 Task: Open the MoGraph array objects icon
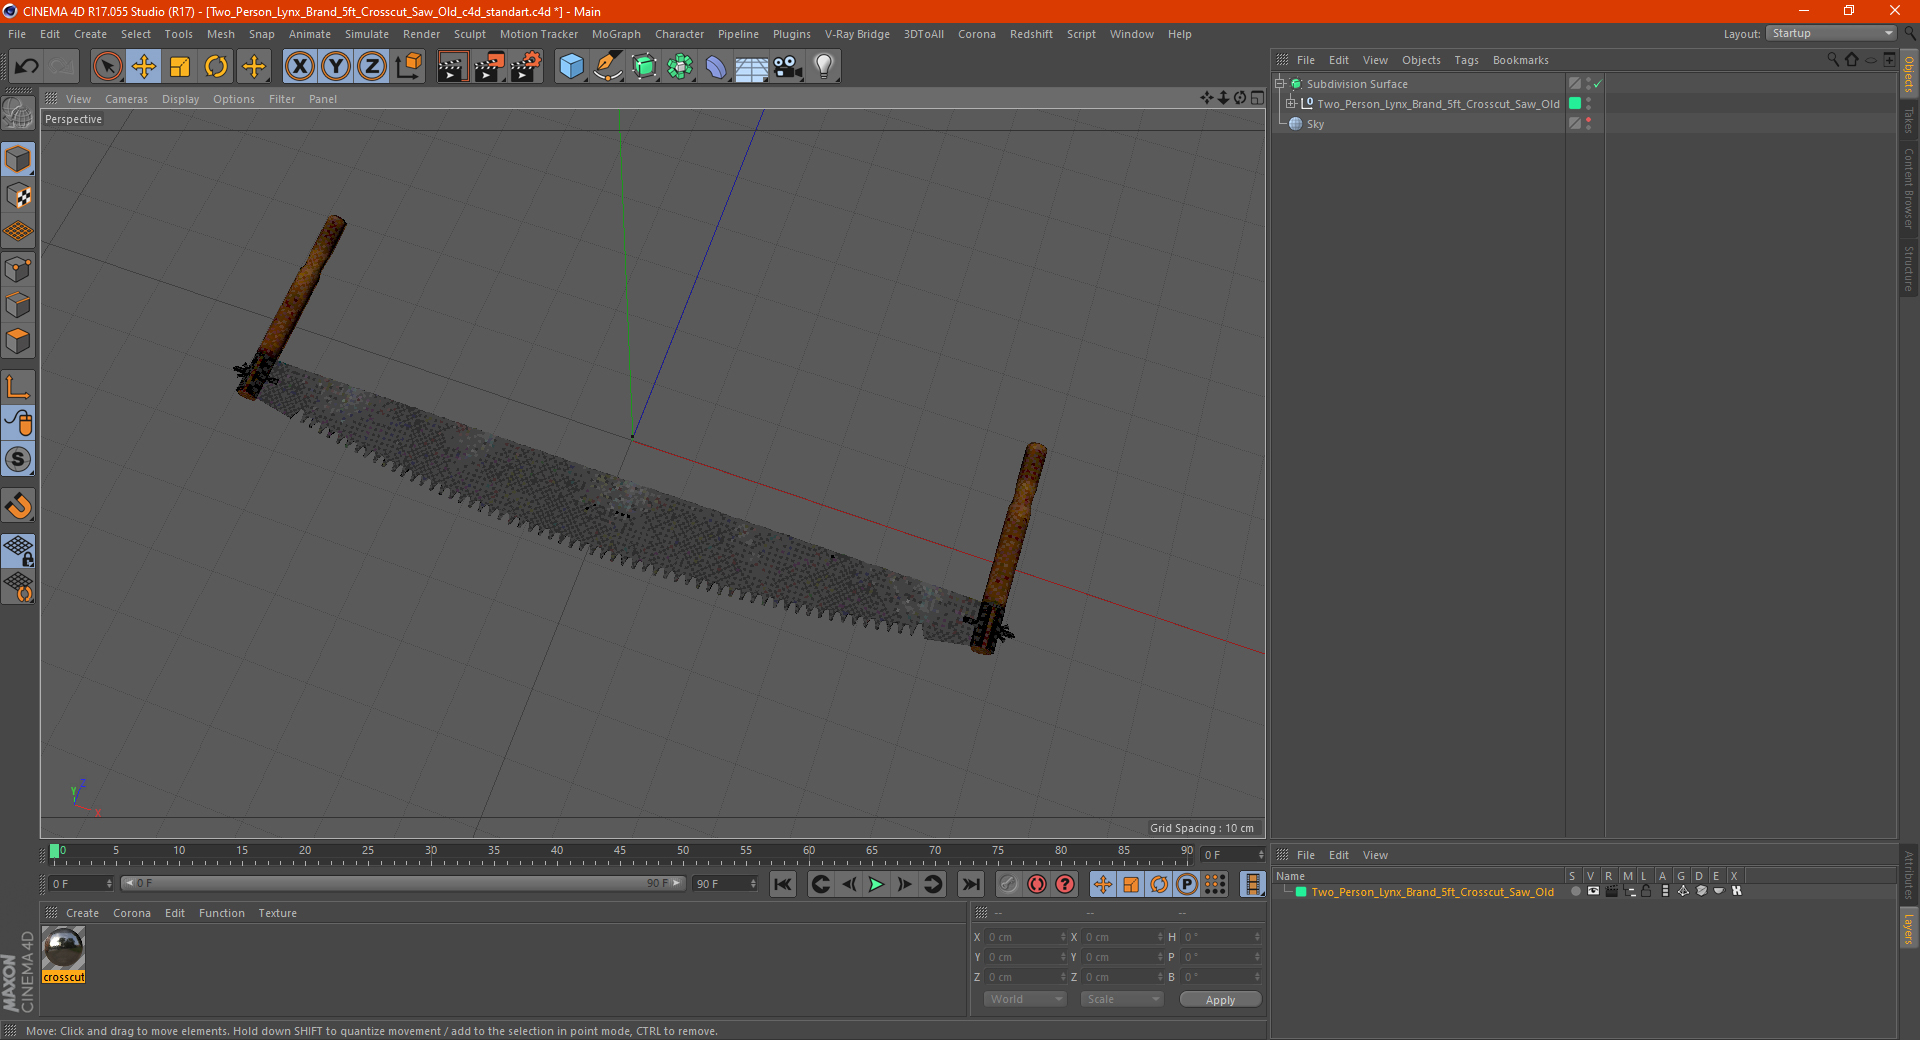(x=680, y=67)
